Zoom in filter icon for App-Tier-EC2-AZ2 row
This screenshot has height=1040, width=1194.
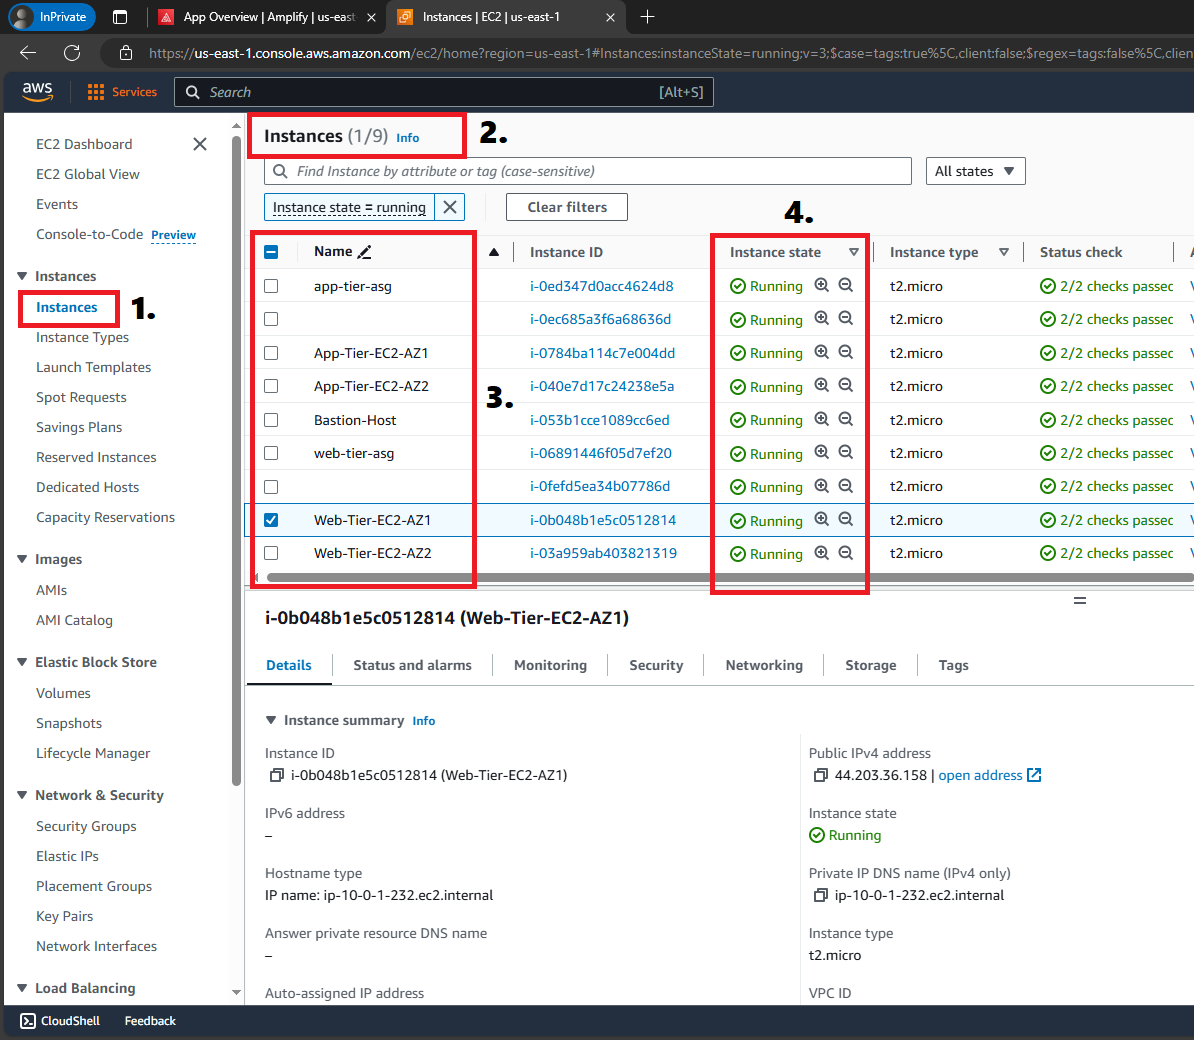pyautogui.click(x=822, y=385)
